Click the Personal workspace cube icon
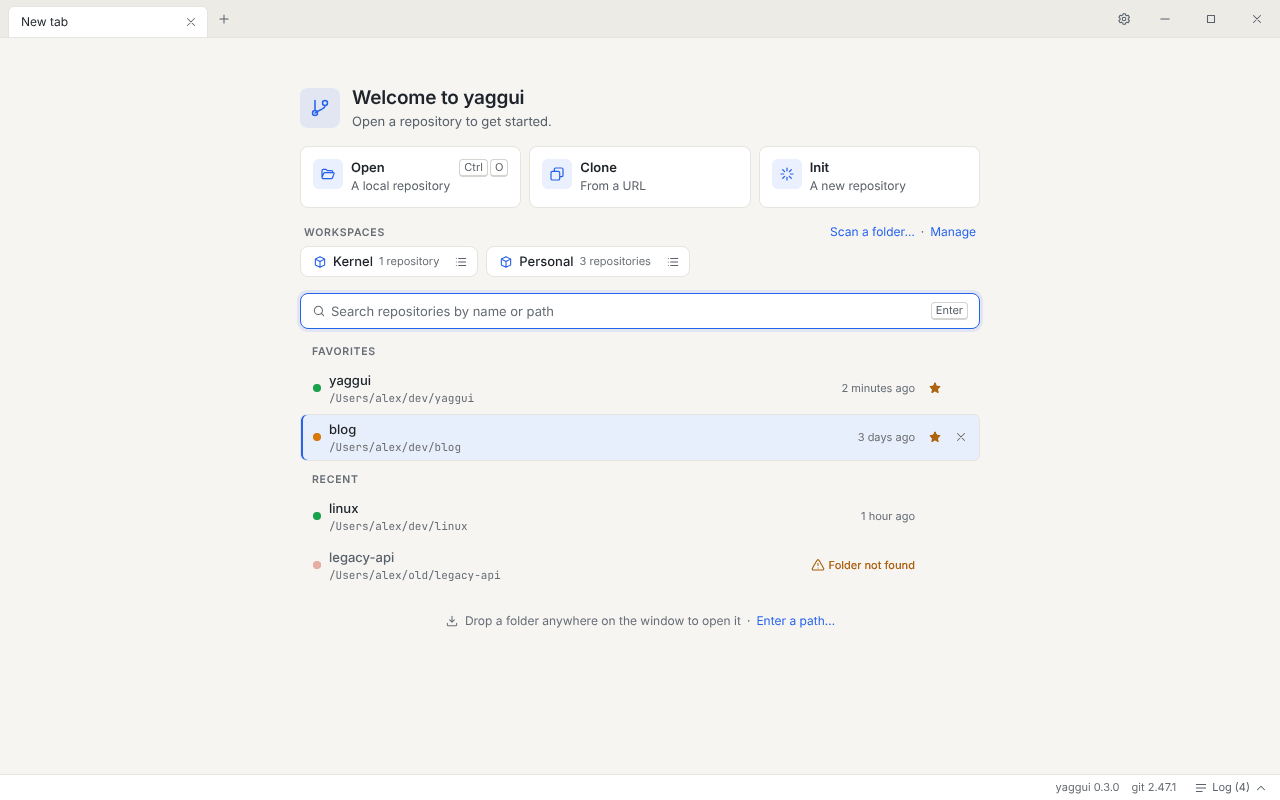Image resolution: width=1280 pixels, height=800 pixels. coord(506,262)
